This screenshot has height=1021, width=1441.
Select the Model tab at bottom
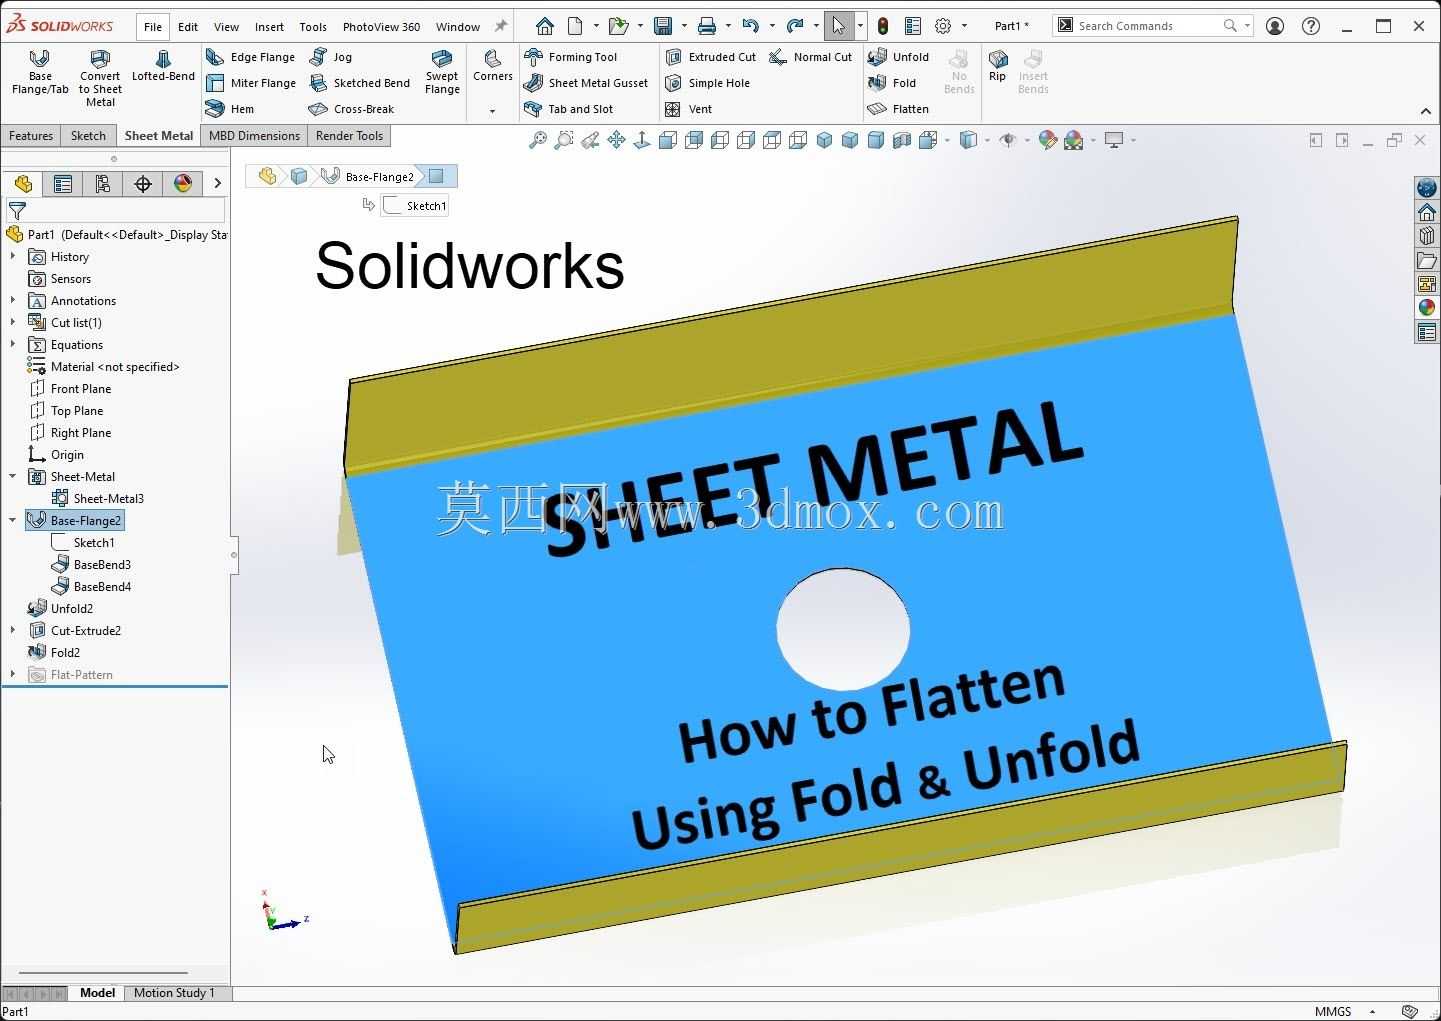(x=97, y=993)
